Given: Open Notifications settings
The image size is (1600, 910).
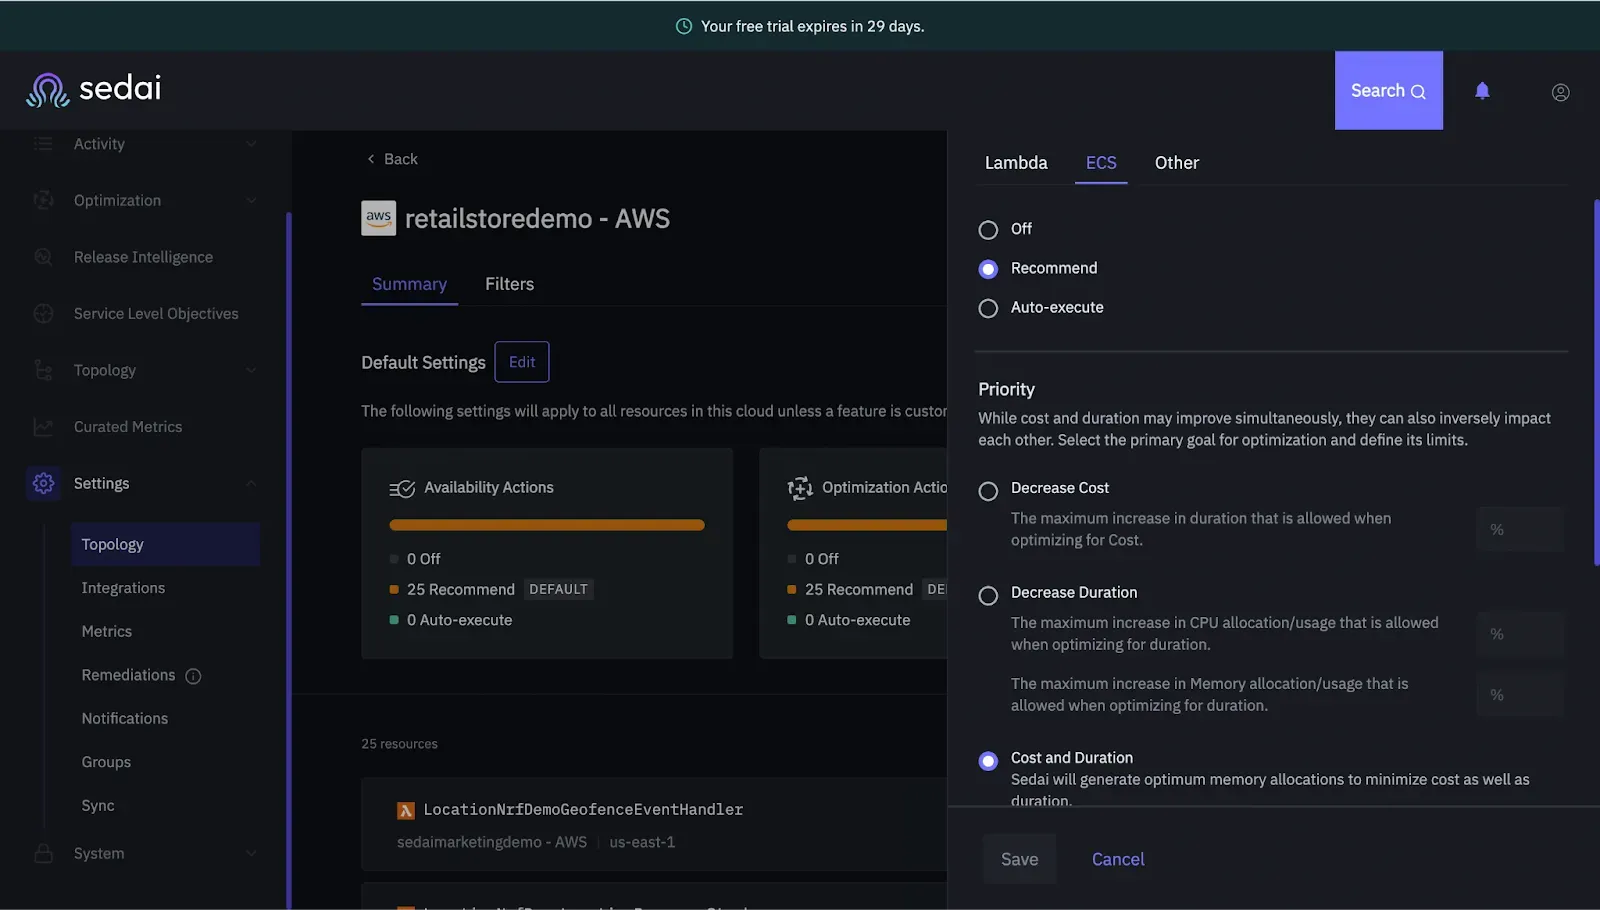Looking at the screenshot, I should (125, 718).
